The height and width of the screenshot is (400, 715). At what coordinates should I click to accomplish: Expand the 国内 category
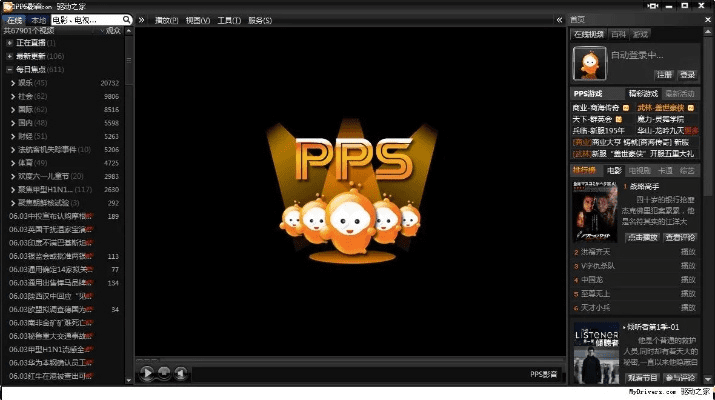point(13,123)
